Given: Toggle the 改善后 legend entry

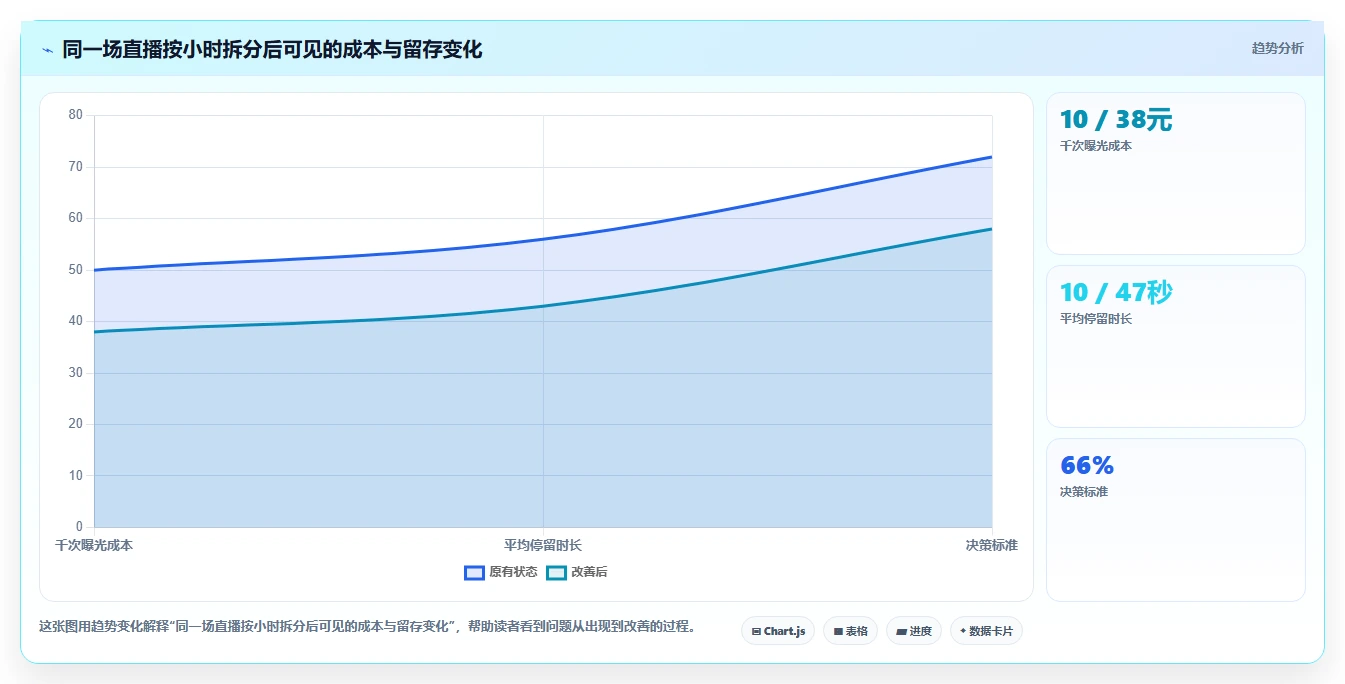Looking at the screenshot, I should click(x=577, y=572).
